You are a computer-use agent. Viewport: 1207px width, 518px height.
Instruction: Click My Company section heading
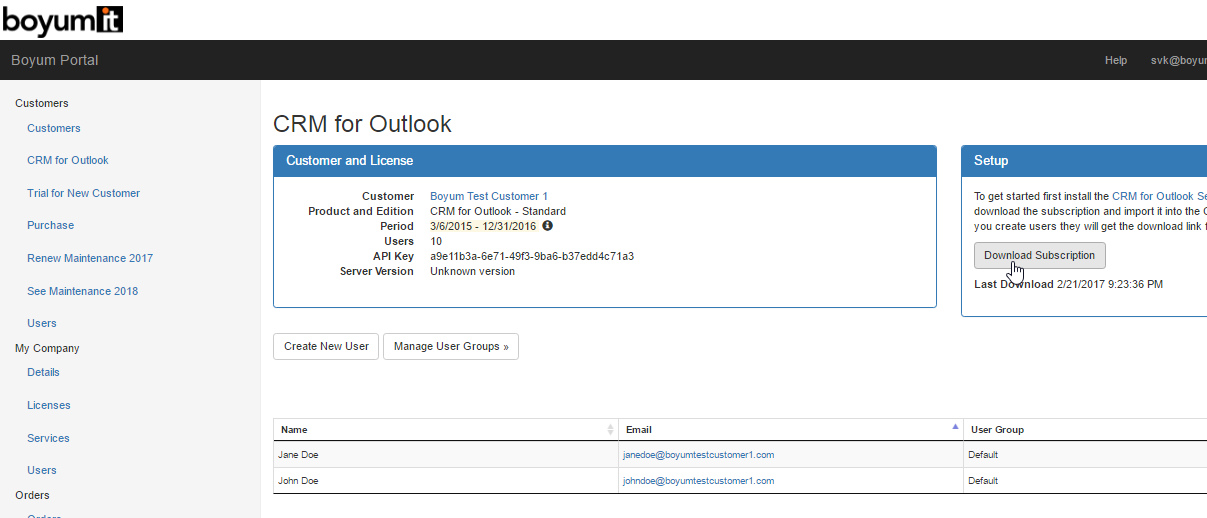point(47,348)
